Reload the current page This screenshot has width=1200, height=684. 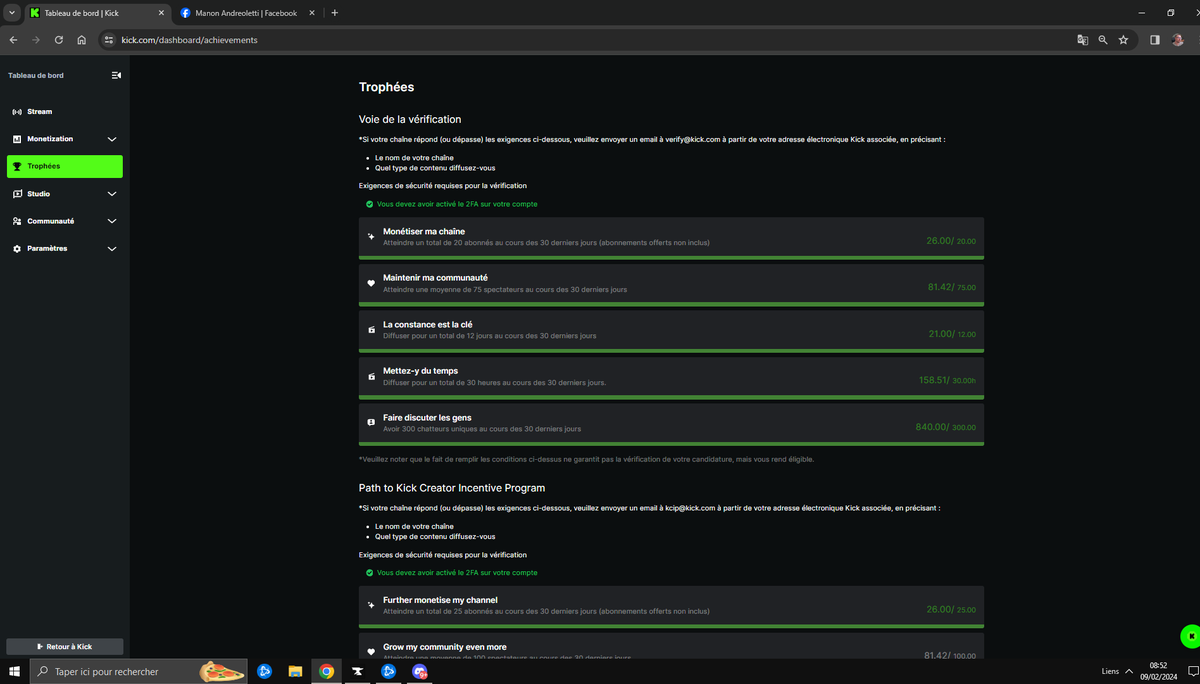click(59, 40)
